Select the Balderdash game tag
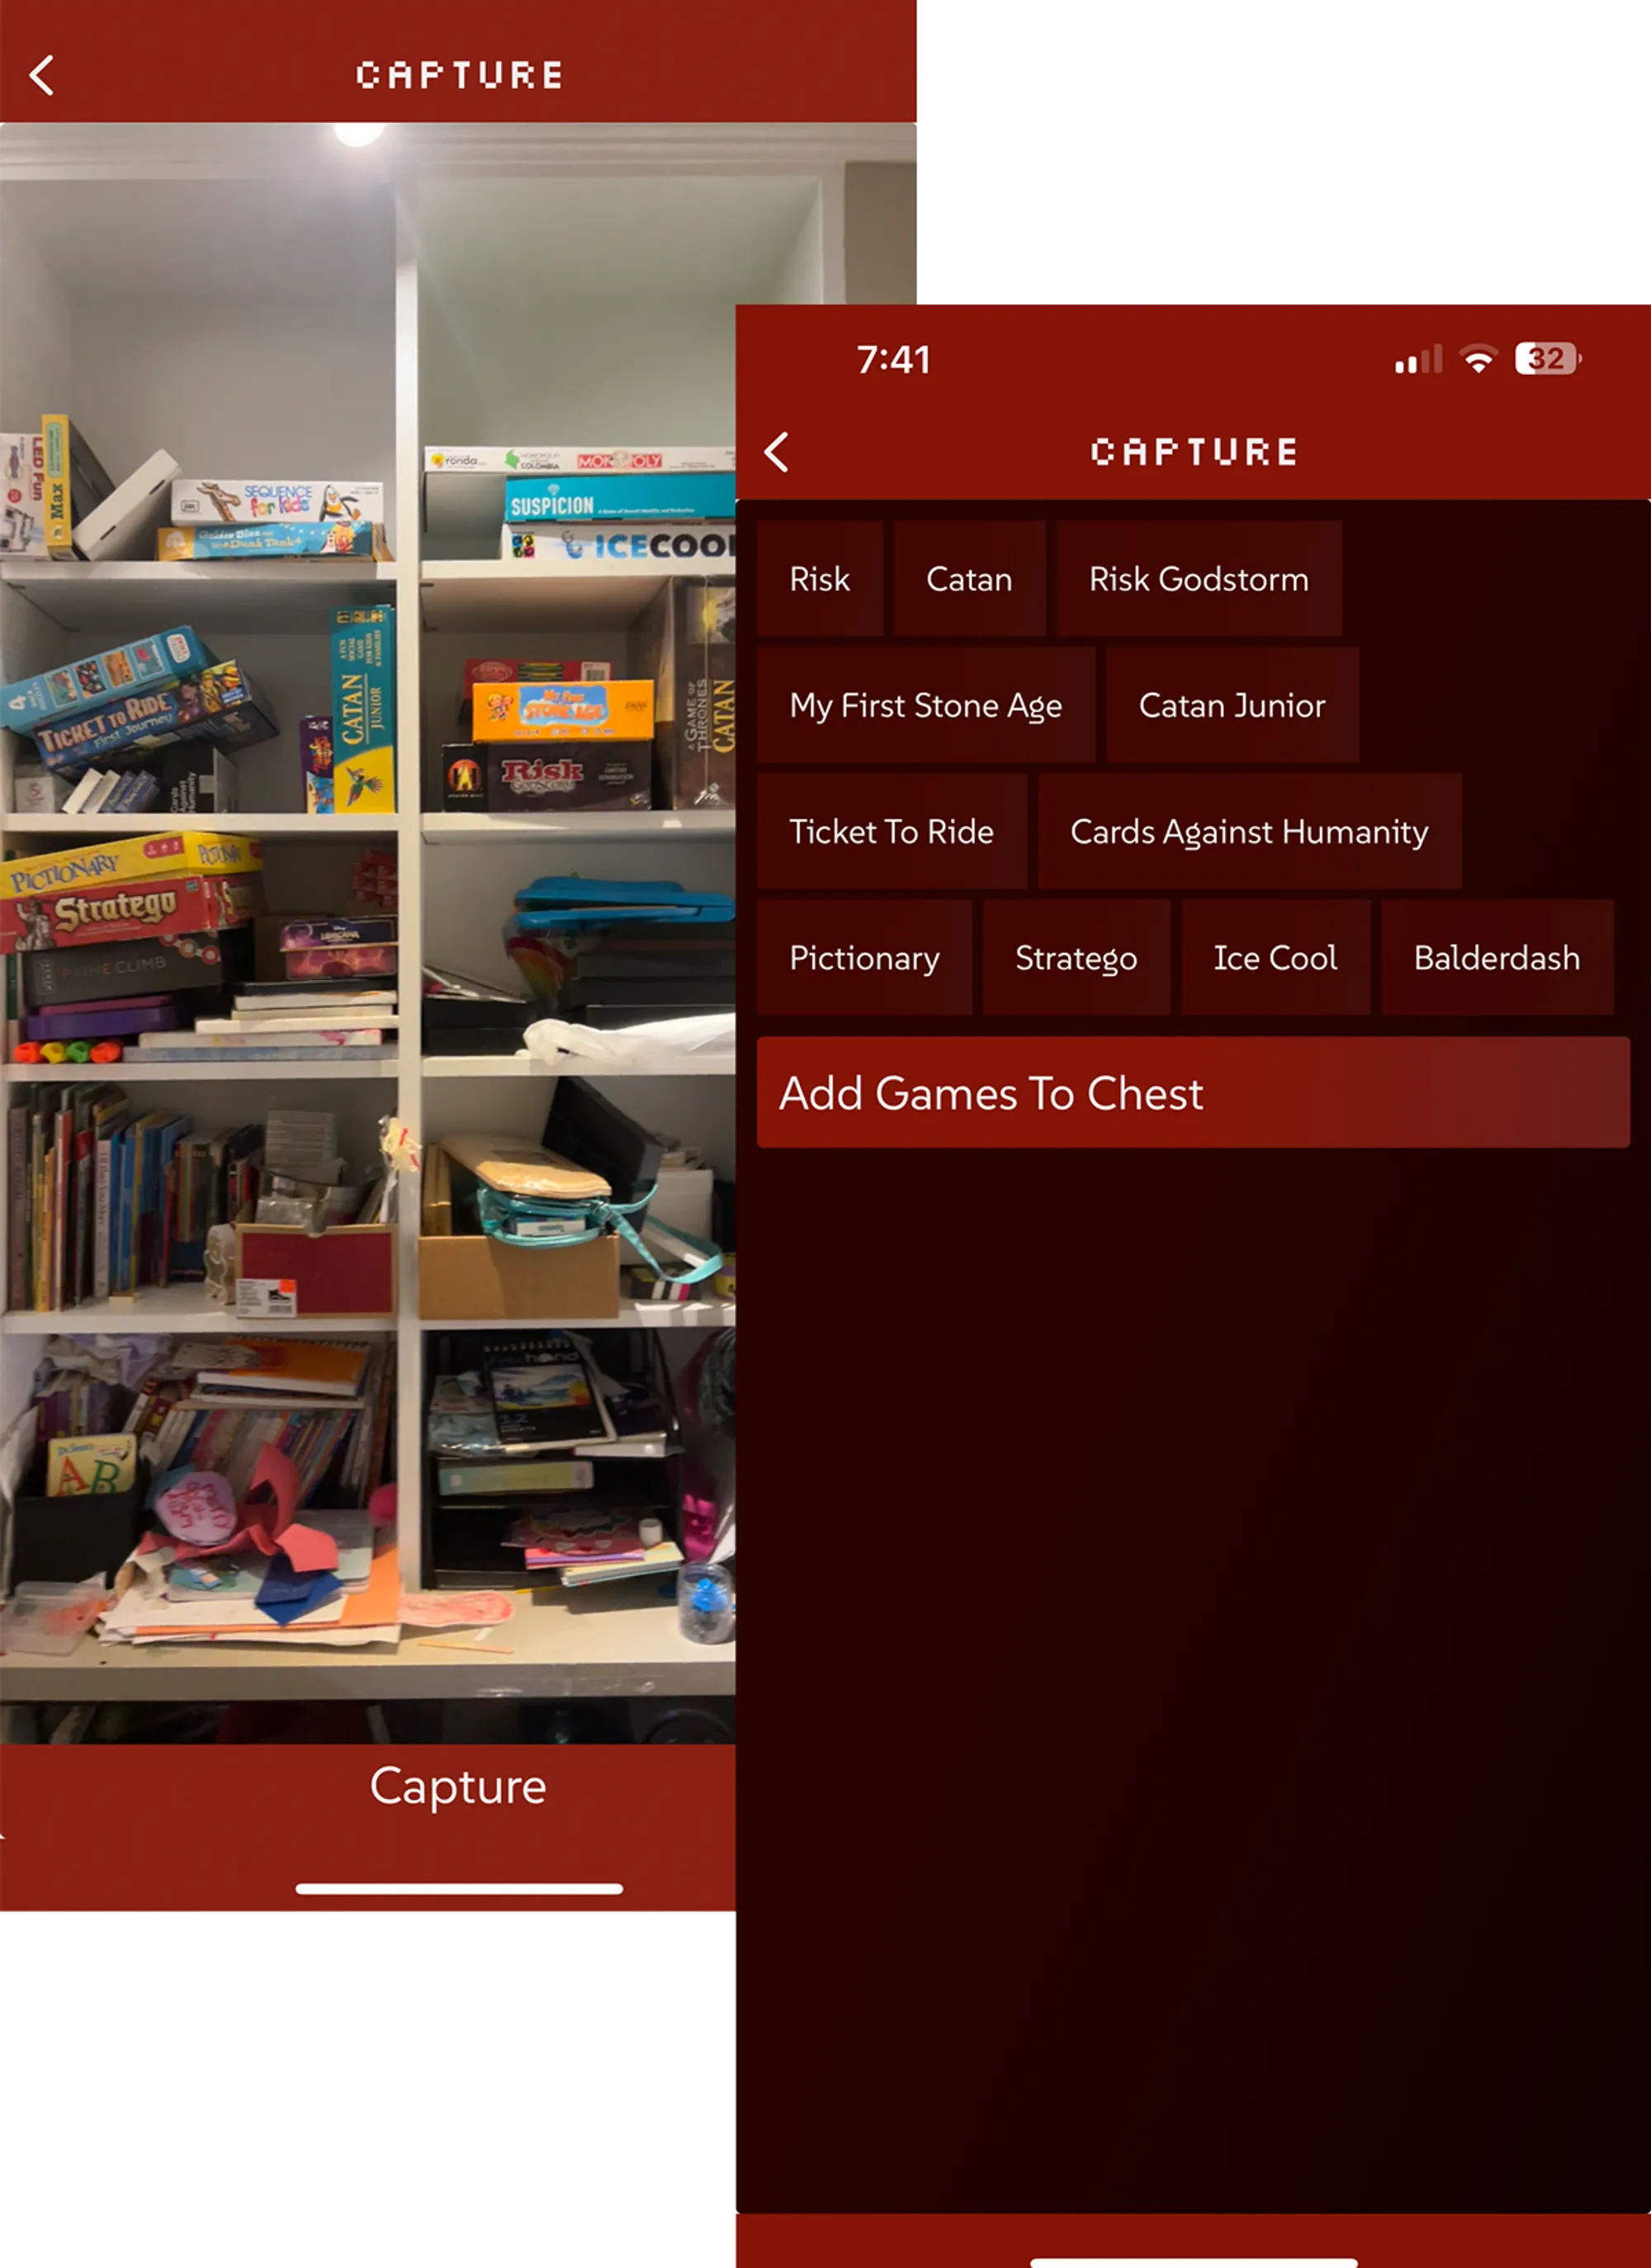1651x2268 pixels. [1496, 958]
